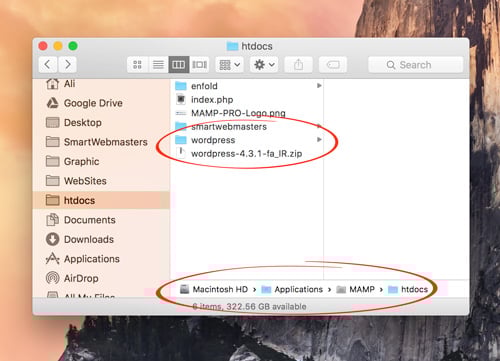This screenshot has height=361, width=500.
Task: Click the Edit Tags button
Action: pos(333,64)
